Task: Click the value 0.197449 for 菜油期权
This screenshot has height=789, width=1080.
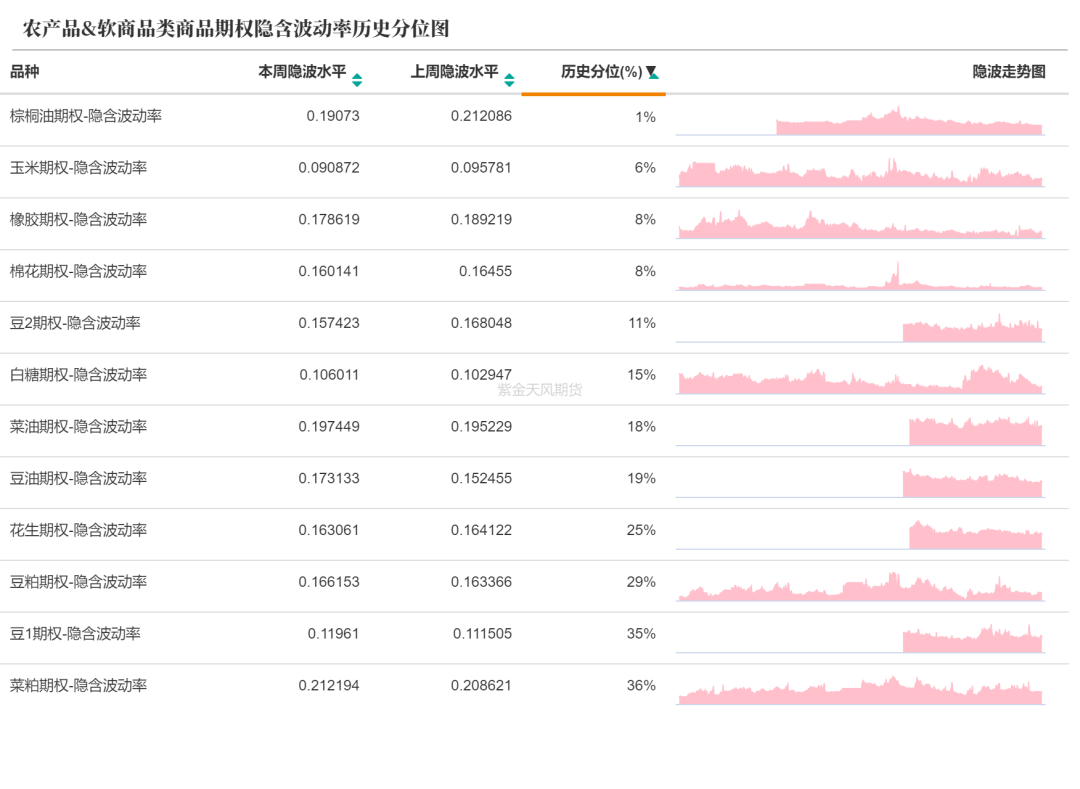Action: pyautogui.click(x=329, y=426)
